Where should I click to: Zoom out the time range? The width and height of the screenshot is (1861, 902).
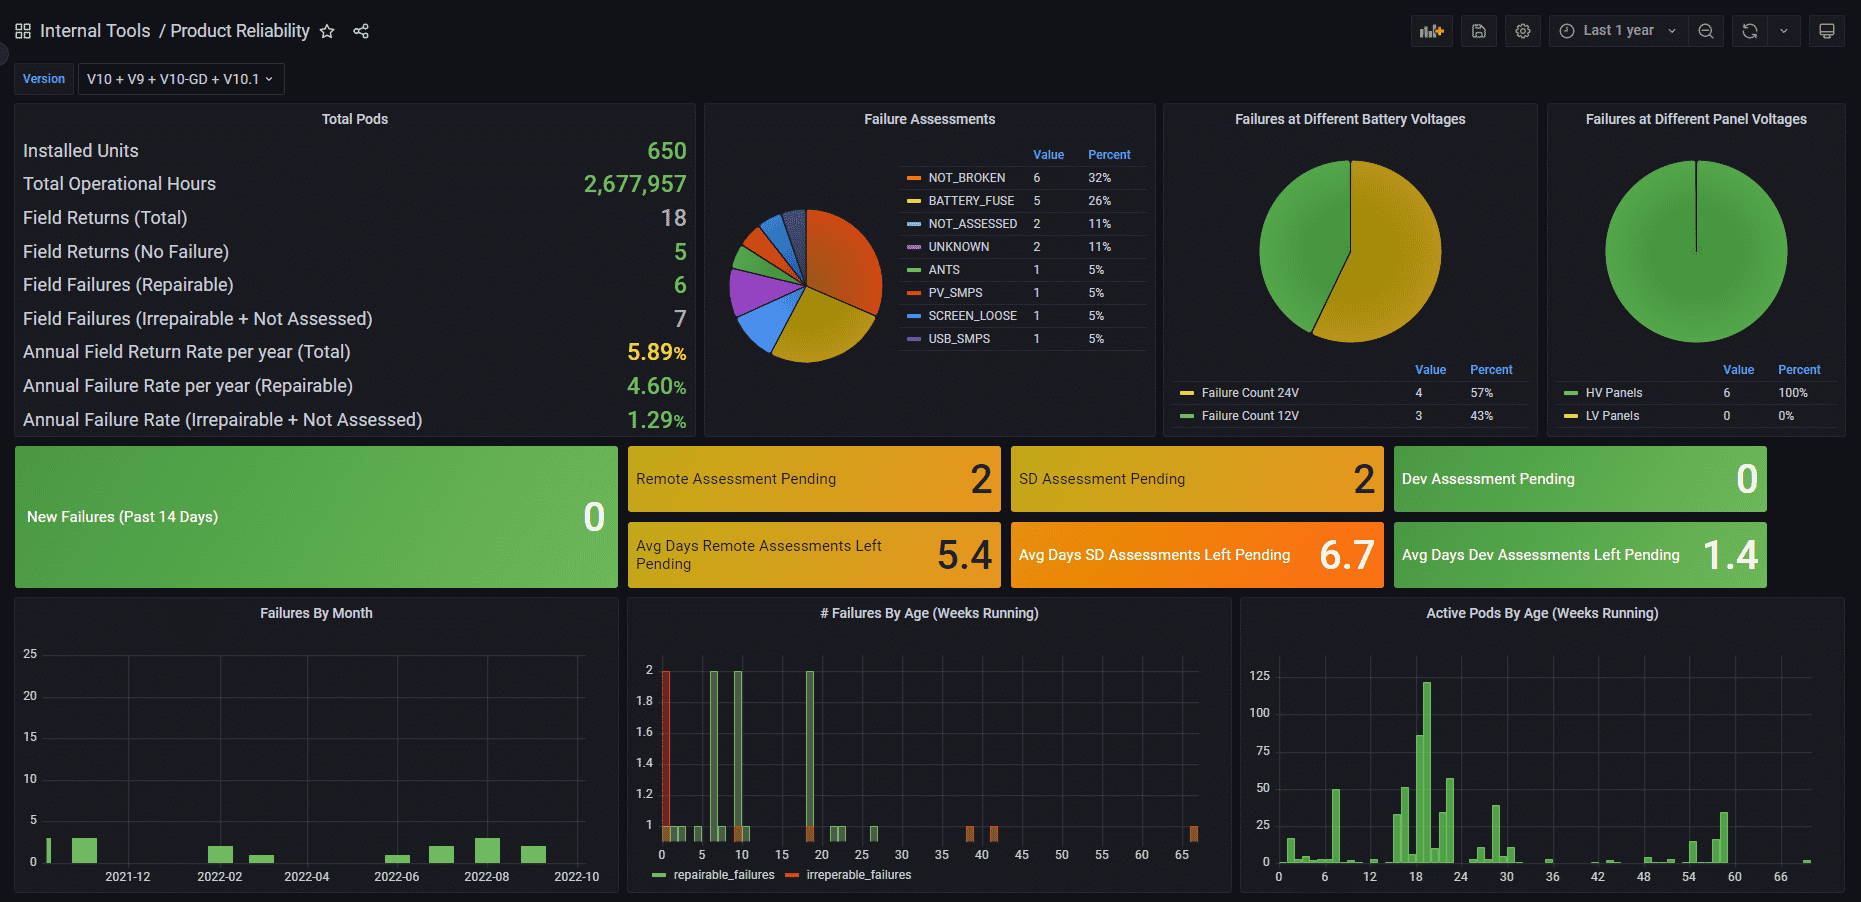pyautogui.click(x=1706, y=31)
